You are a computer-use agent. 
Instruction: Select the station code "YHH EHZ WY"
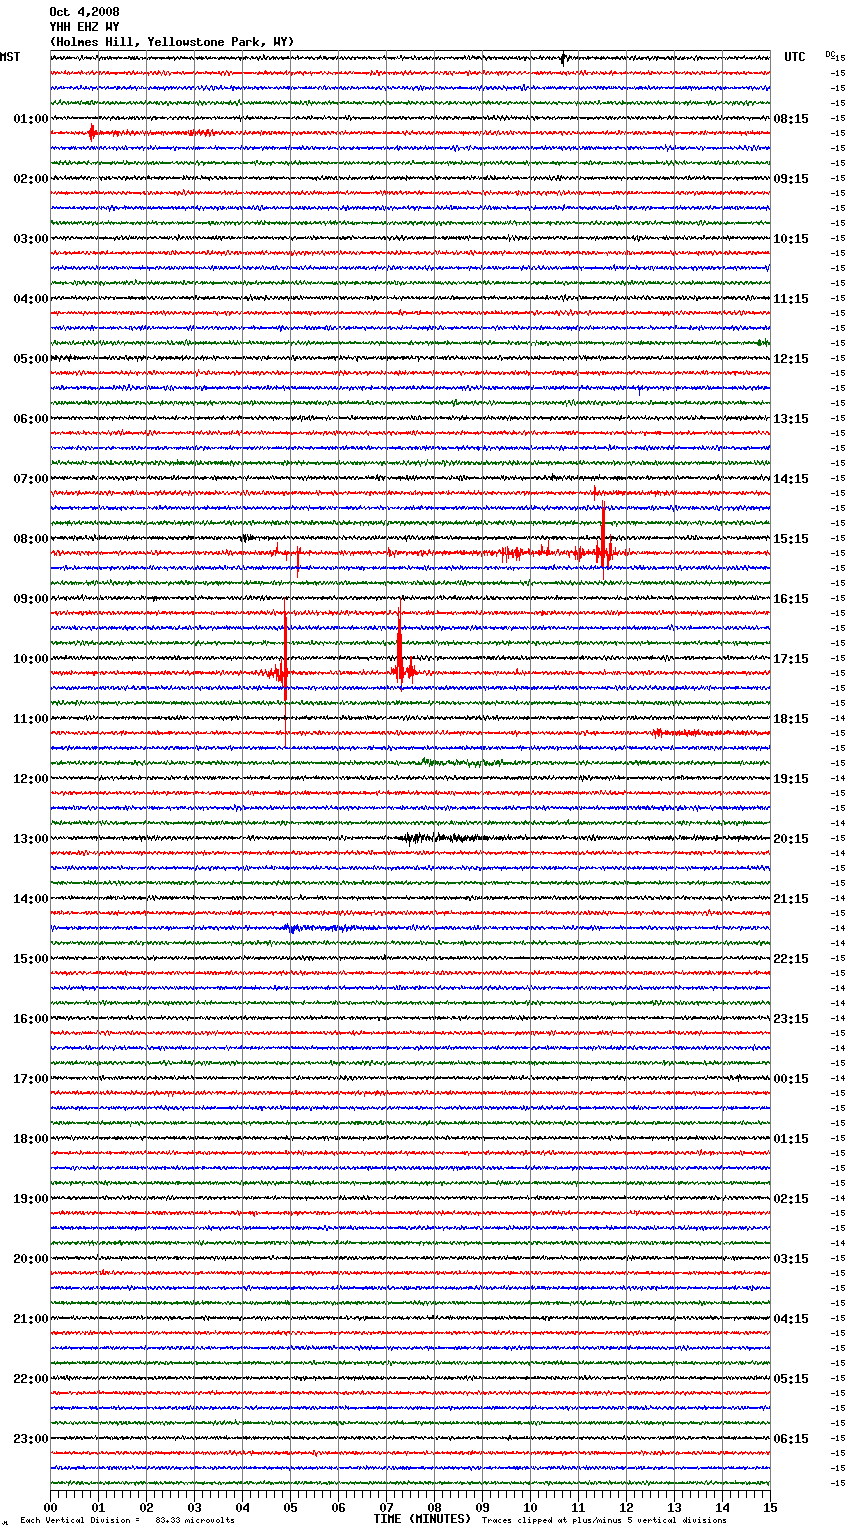pyautogui.click(x=84, y=27)
